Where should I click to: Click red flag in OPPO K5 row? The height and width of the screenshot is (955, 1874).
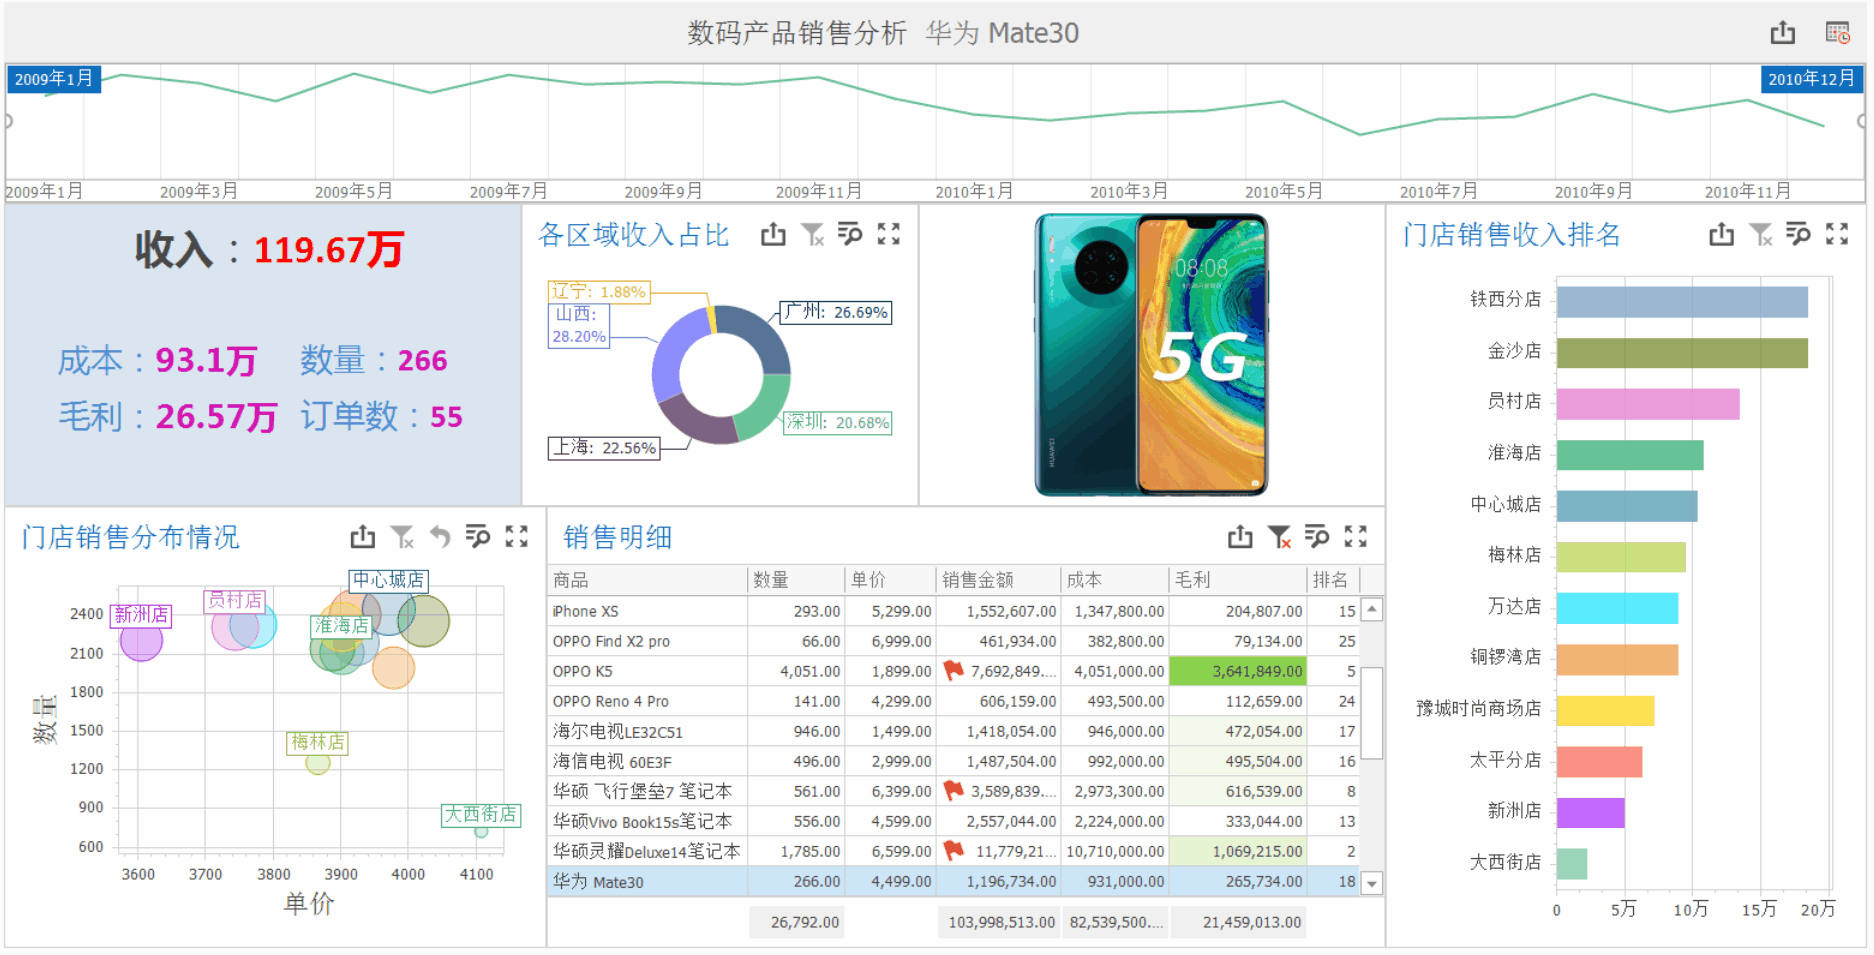click(x=953, y=670)
